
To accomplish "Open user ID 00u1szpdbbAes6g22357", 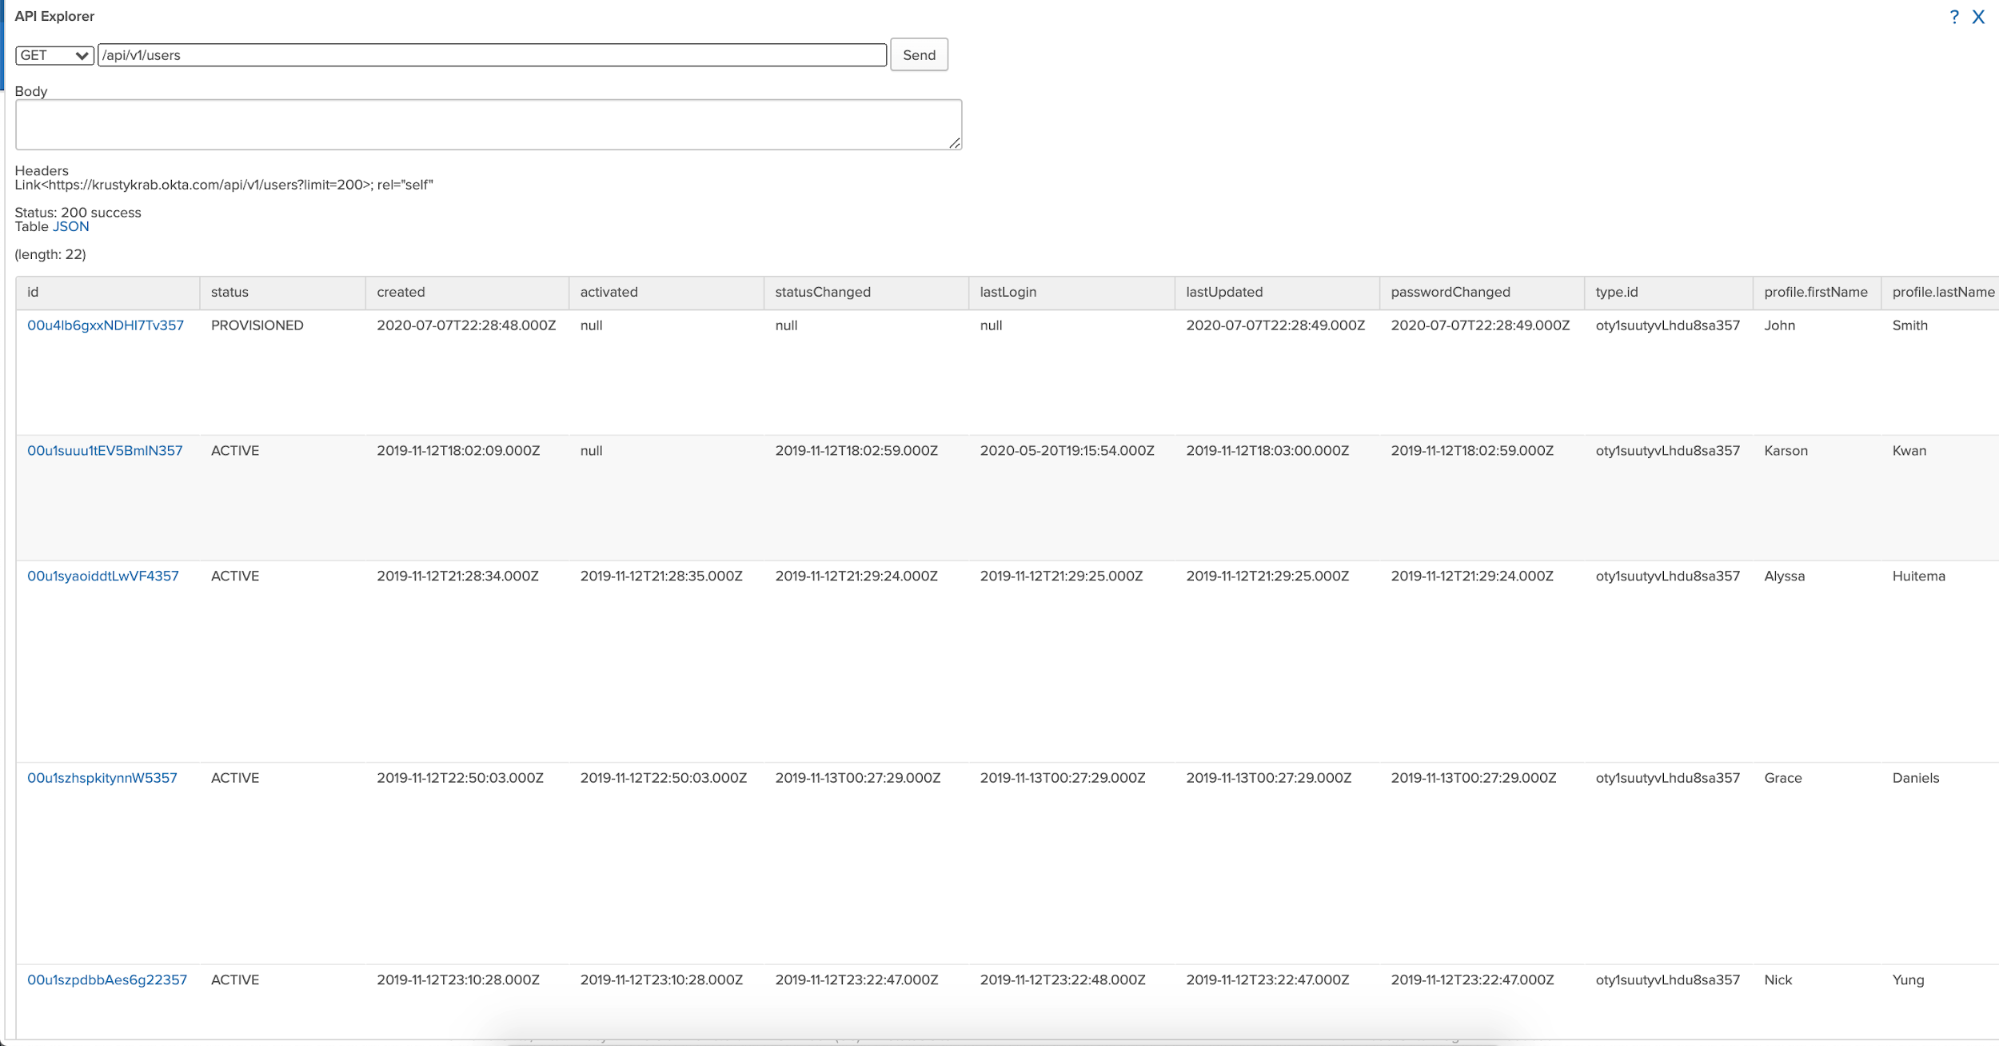I will pyautogui.click(x=107, y=980).
